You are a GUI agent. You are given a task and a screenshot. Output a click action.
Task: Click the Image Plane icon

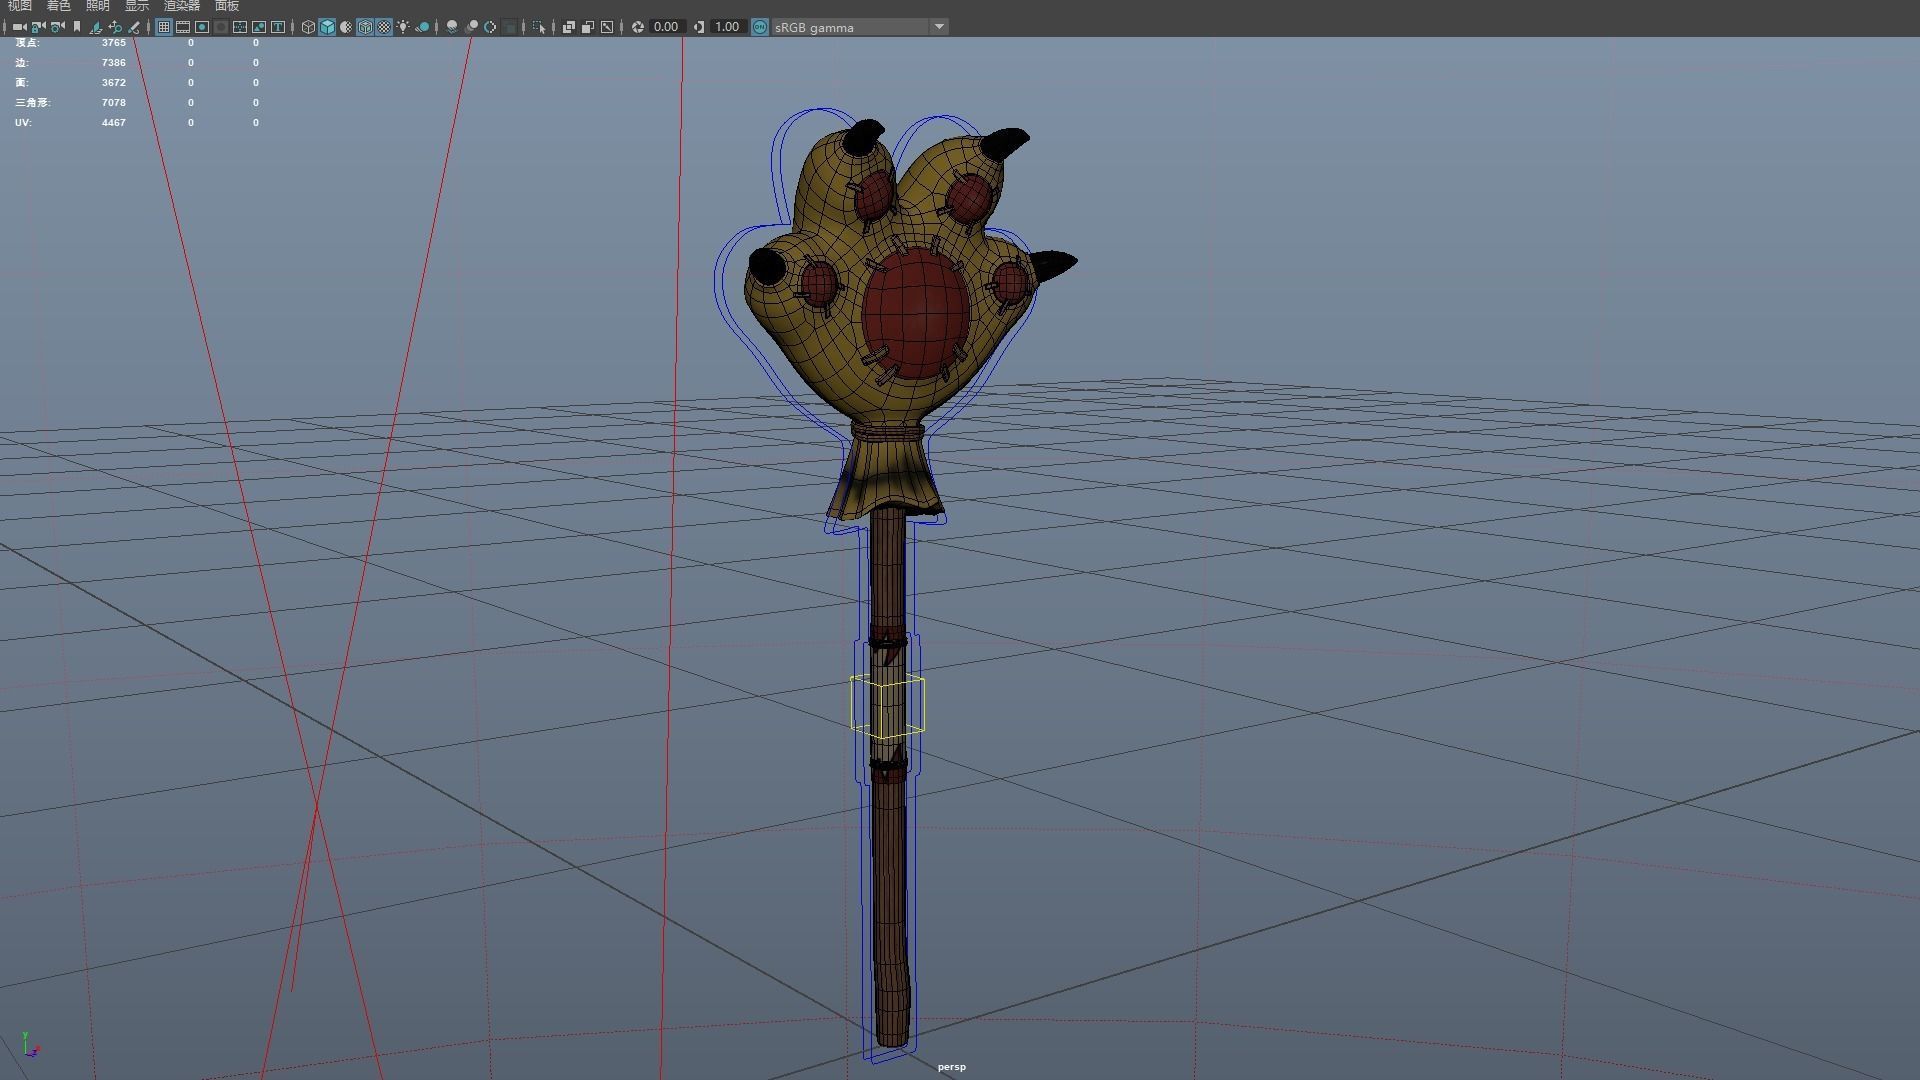pos(96,27)
